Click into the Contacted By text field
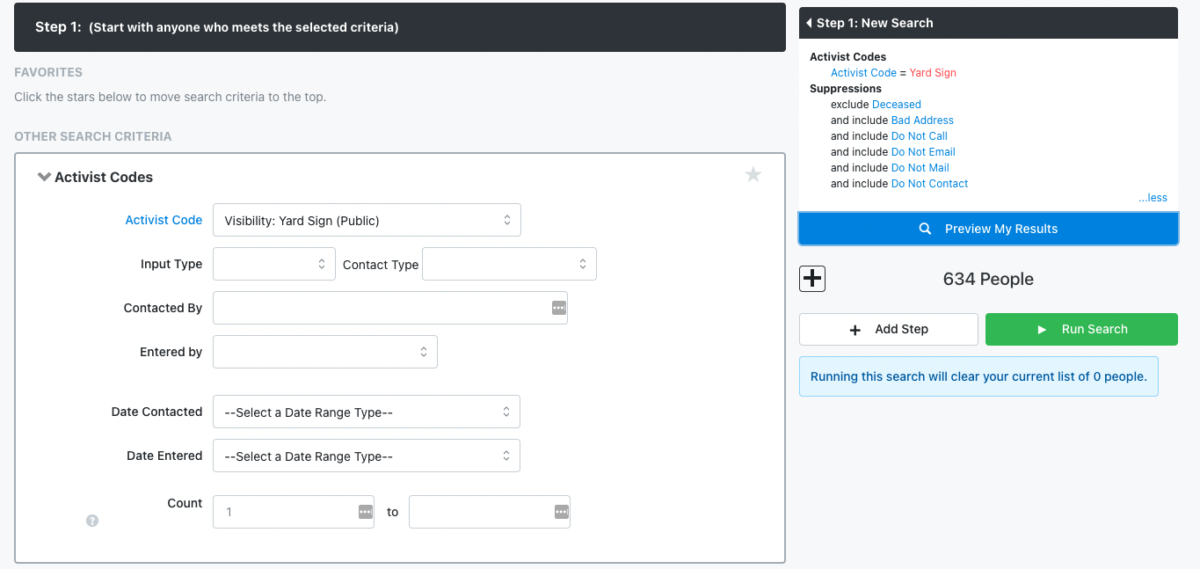 coord(380,308)
